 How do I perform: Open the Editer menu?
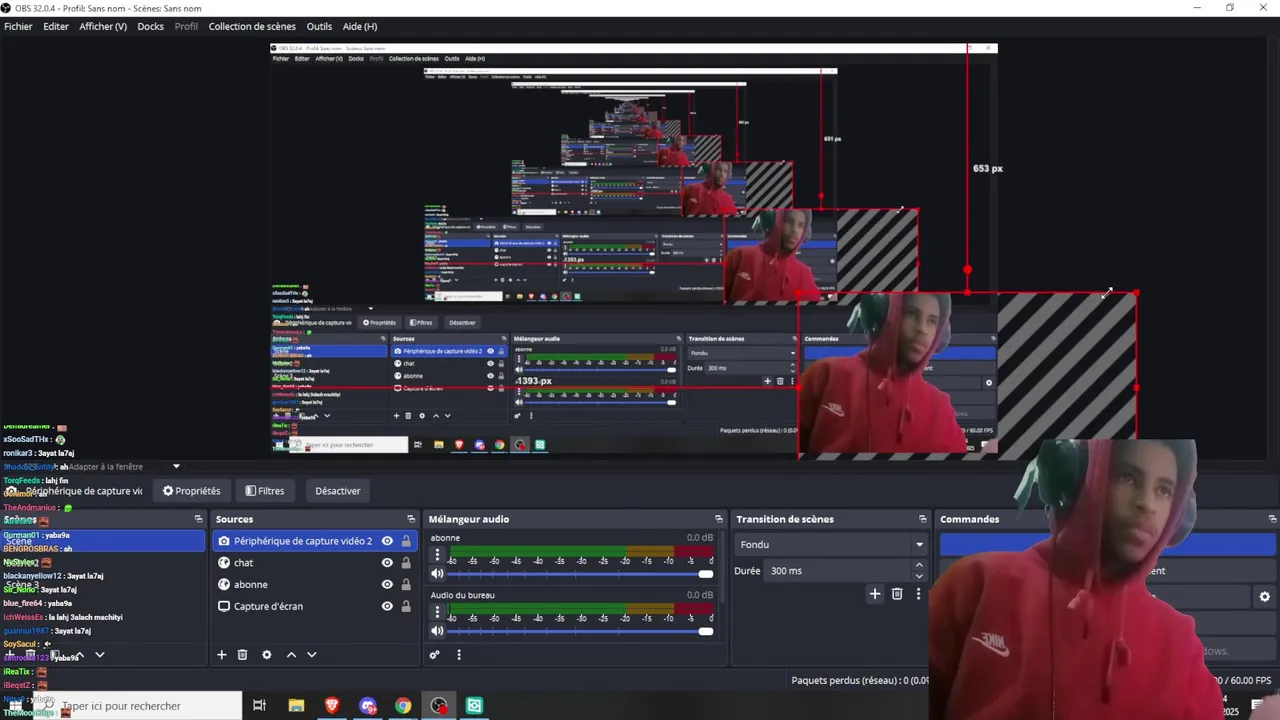[x=56, y=26]
